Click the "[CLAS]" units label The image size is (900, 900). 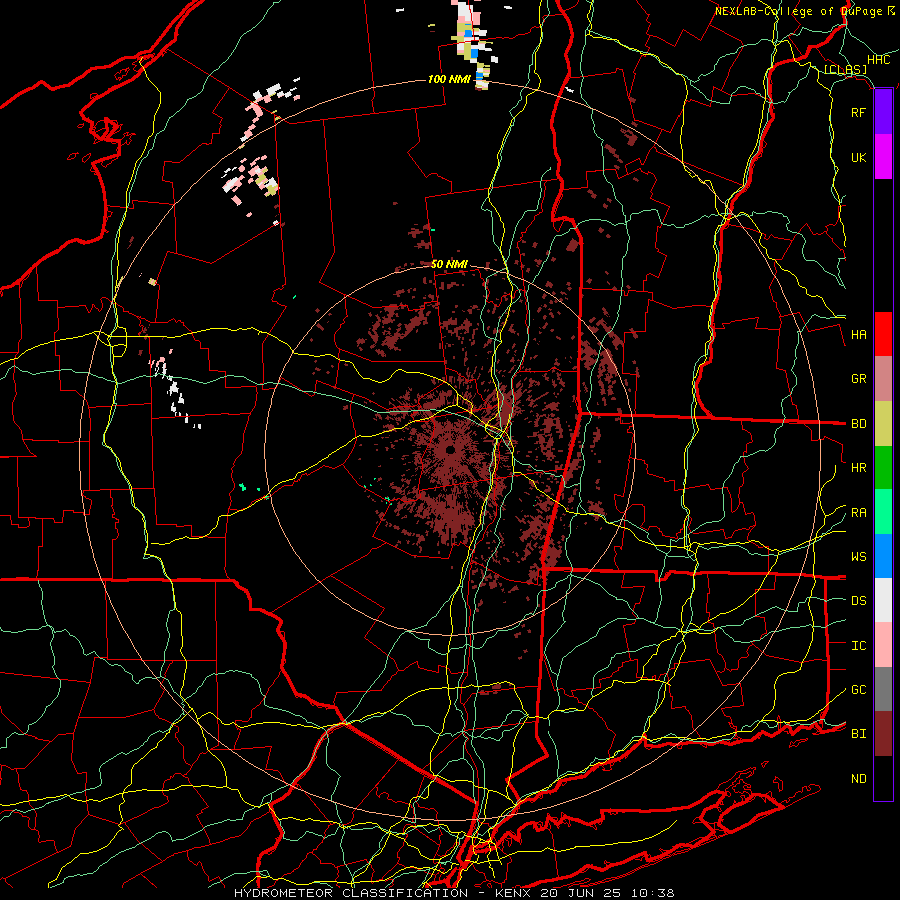coord(845,70)
